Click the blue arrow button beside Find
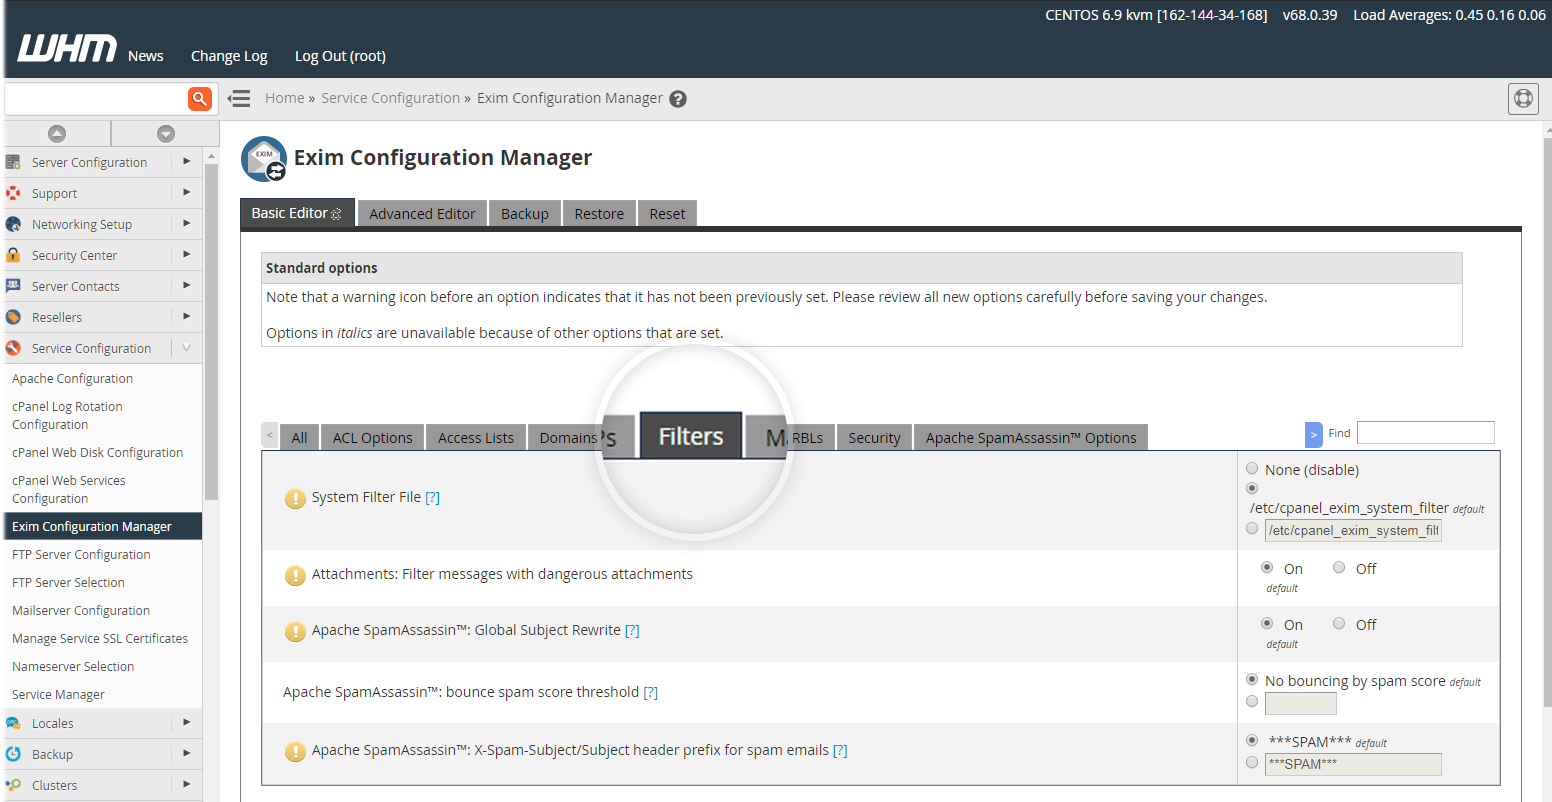The height and width of the screenshot is (802, 1552). click(1314, 435)
